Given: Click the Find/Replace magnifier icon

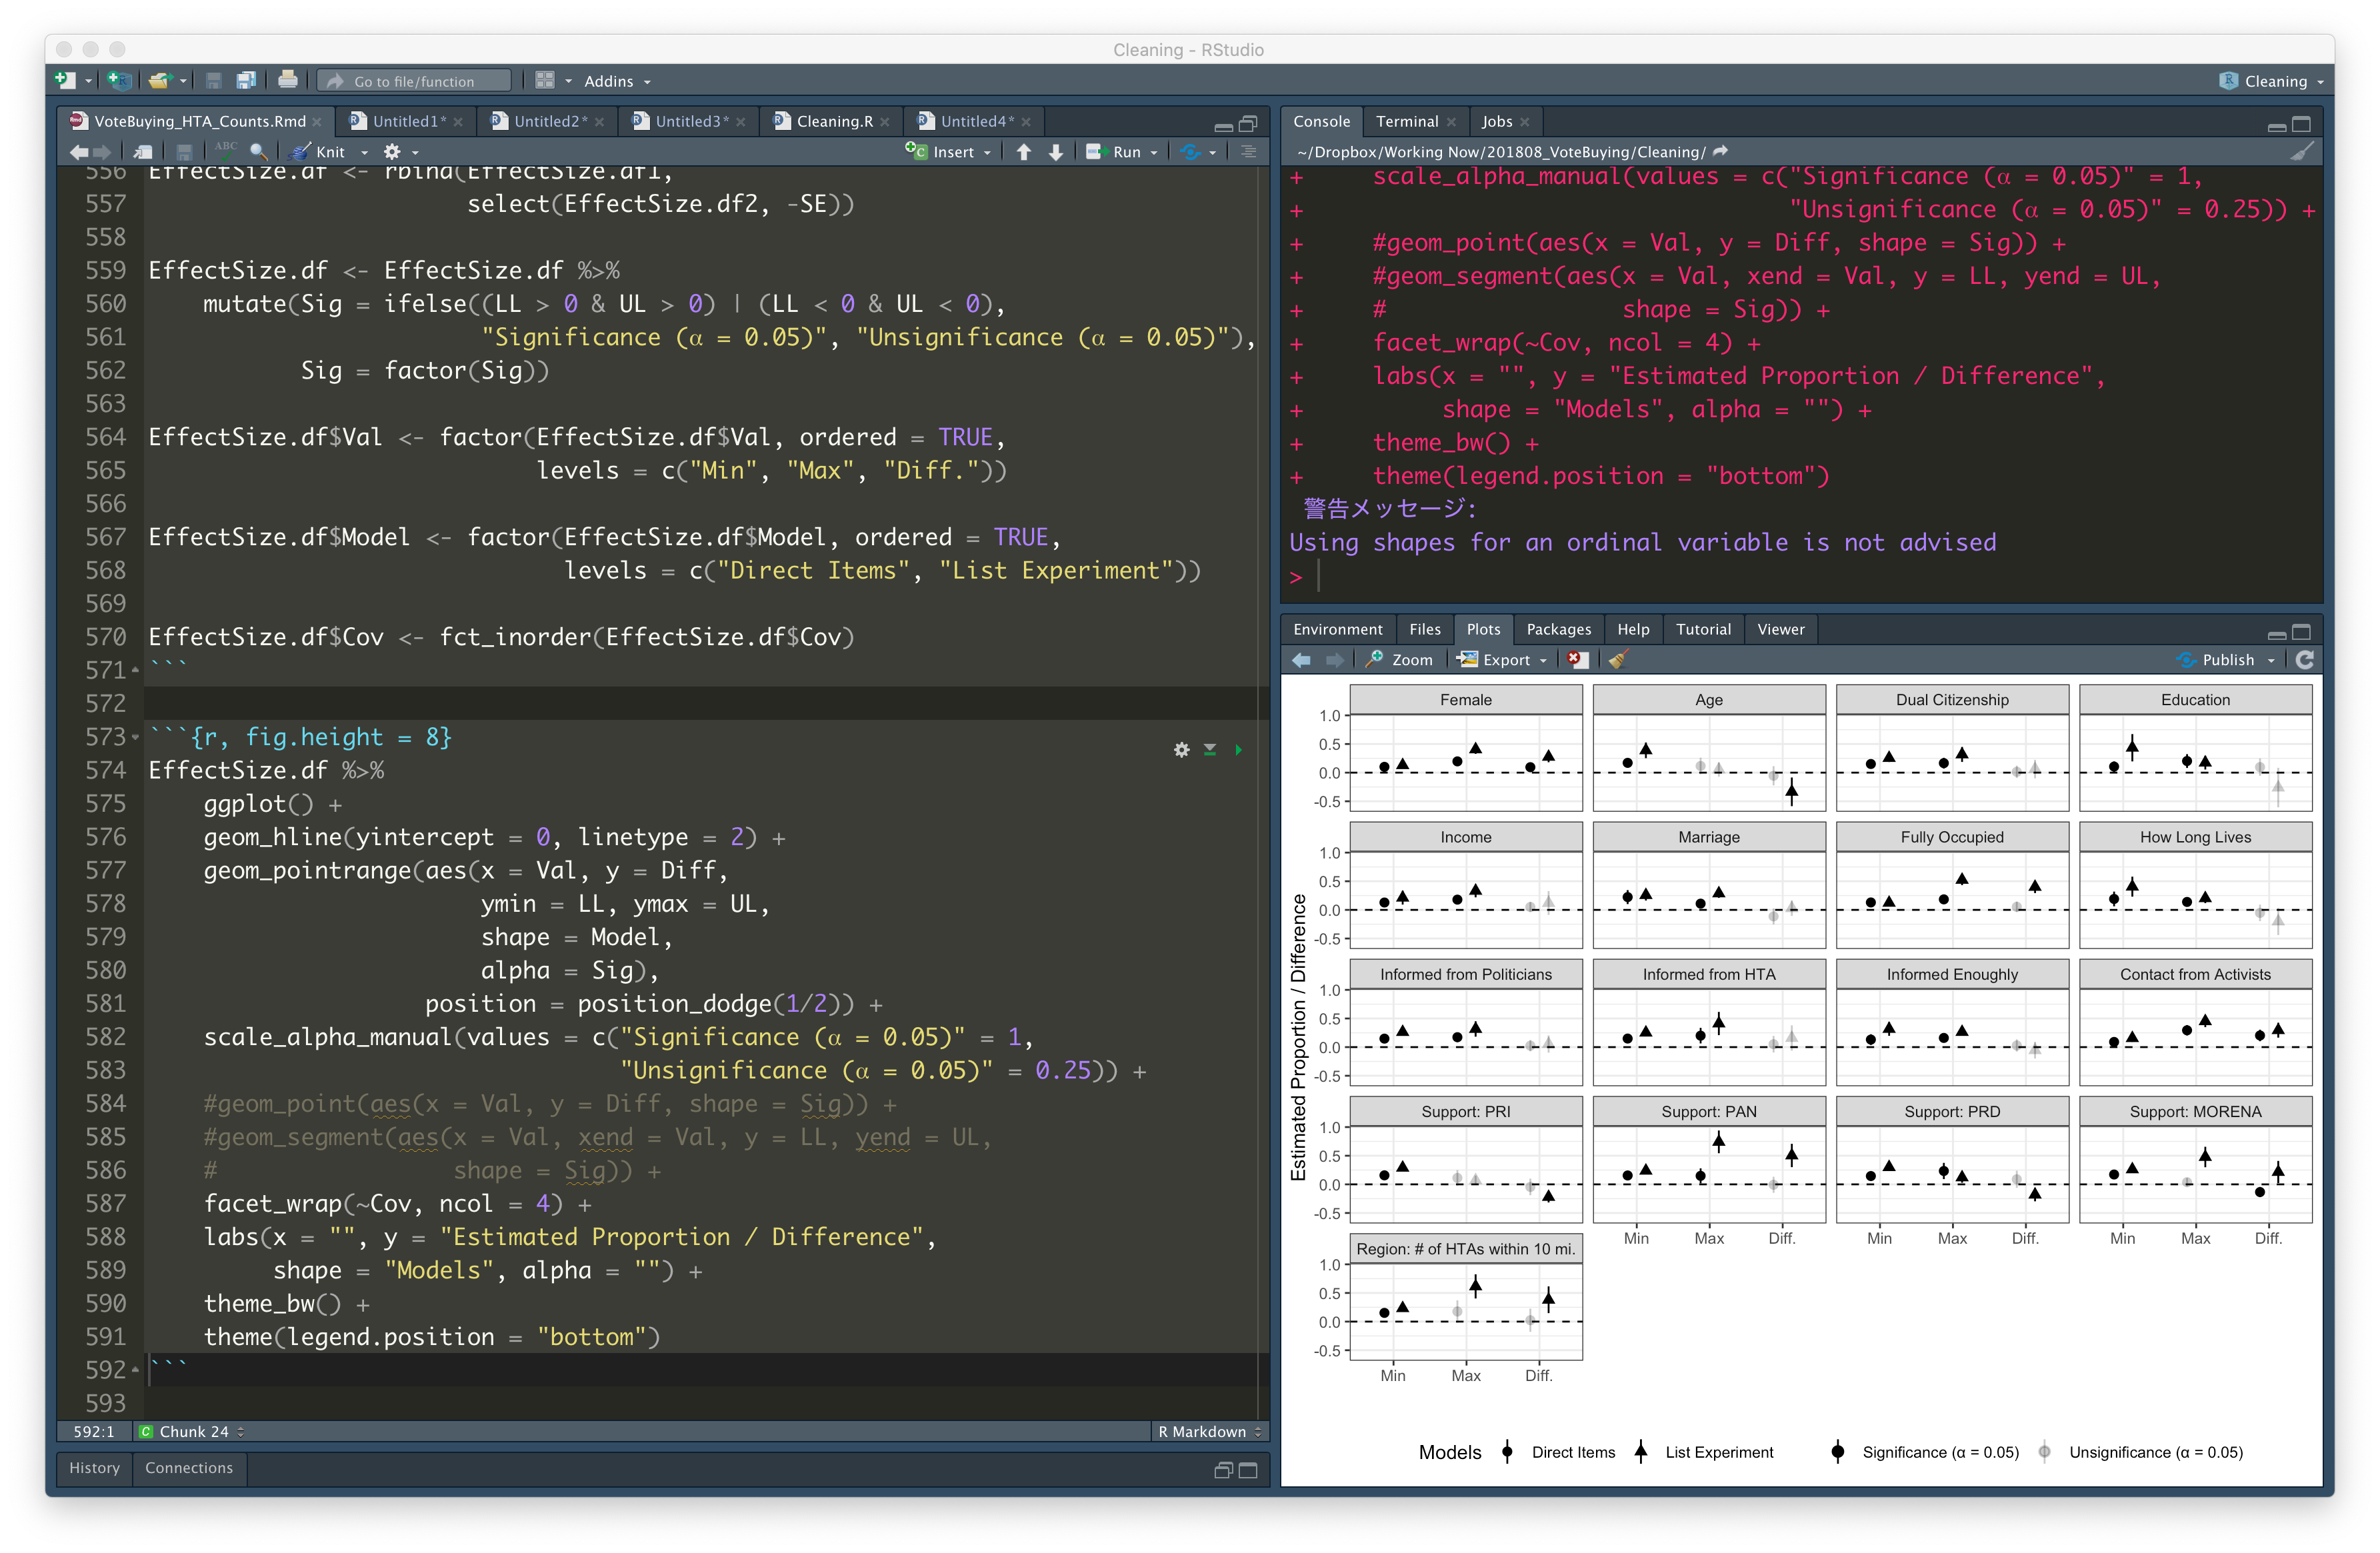Looking at the screenshot, I should coord(258,152).
